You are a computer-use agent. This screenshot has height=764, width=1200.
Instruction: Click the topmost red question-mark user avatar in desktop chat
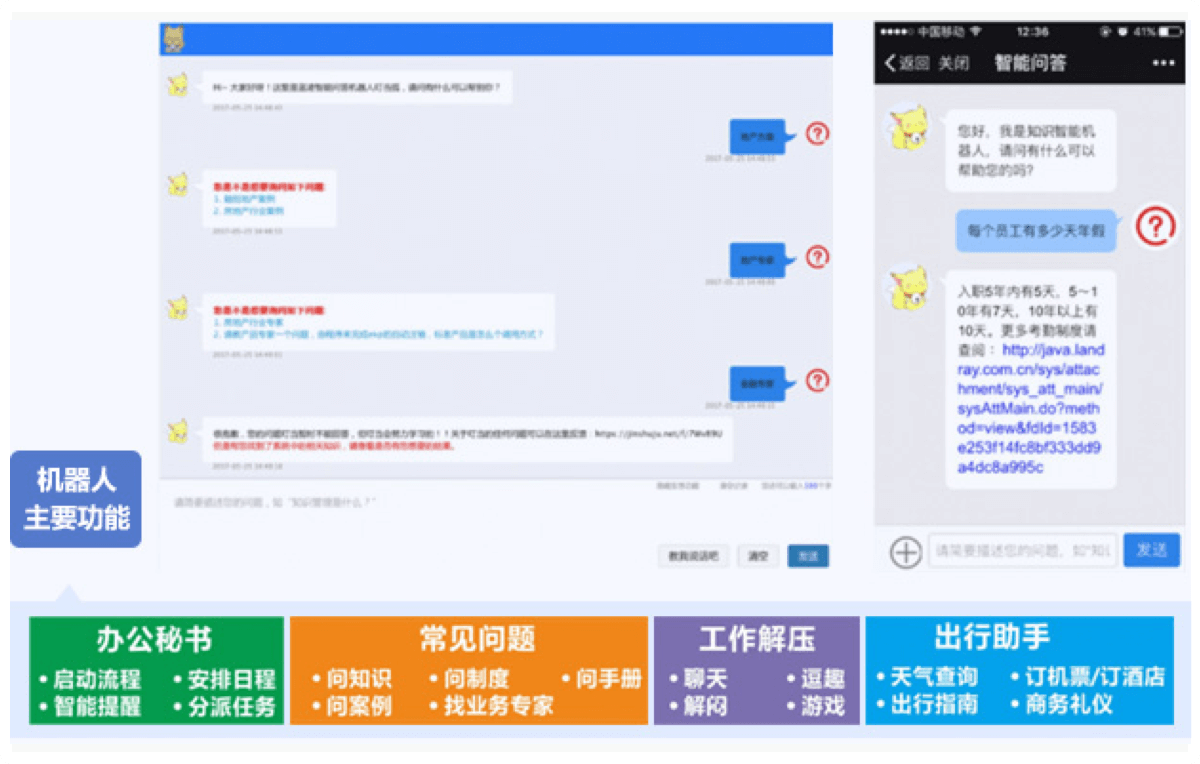coord(818,133)
